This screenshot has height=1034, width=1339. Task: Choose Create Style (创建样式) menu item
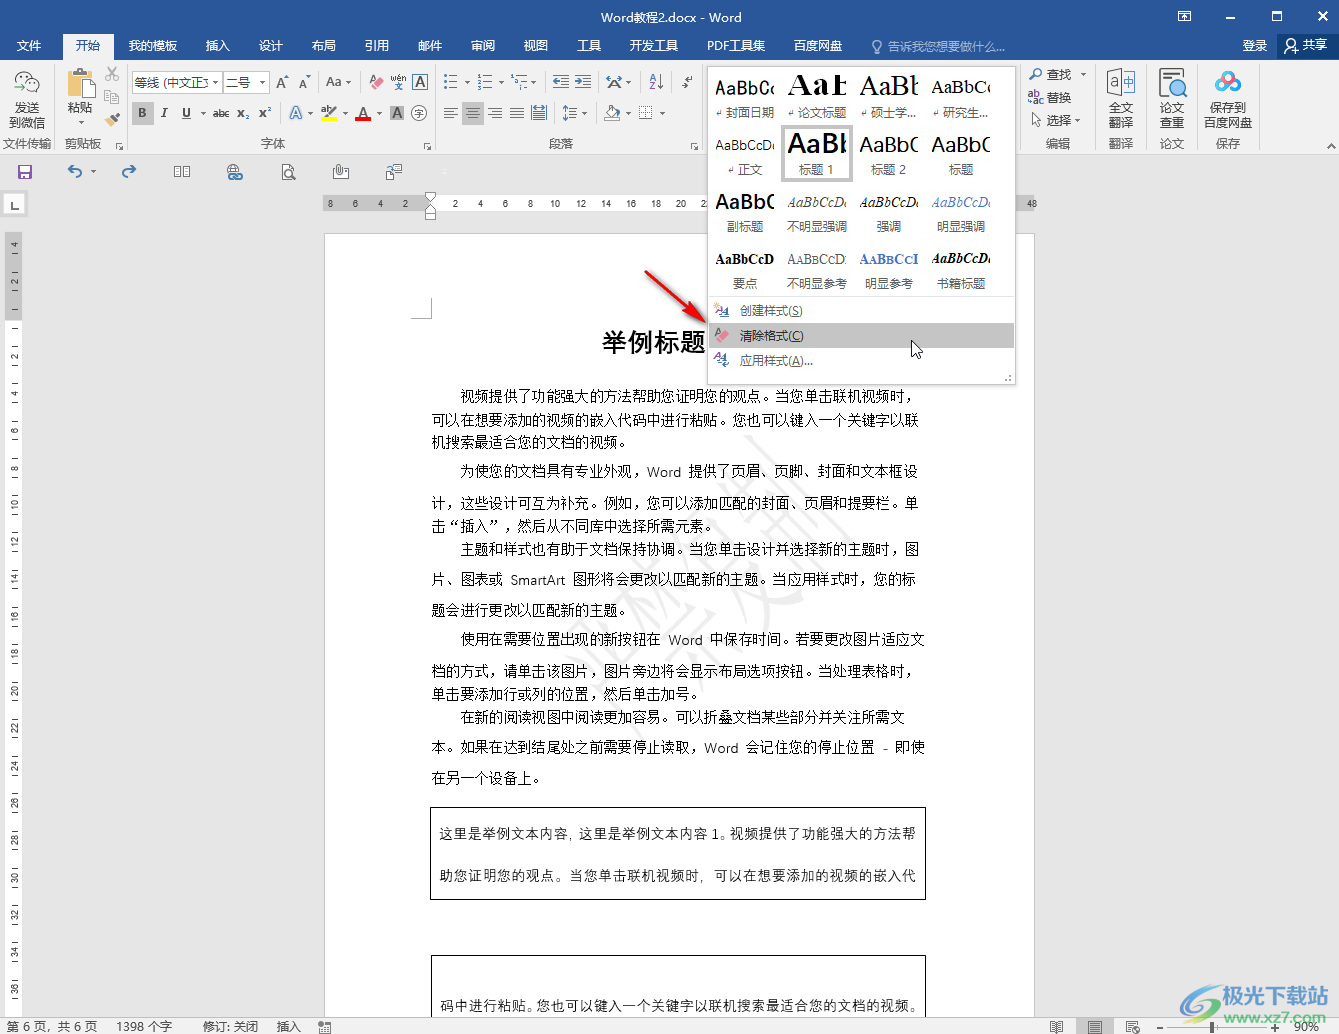[861, 311]
